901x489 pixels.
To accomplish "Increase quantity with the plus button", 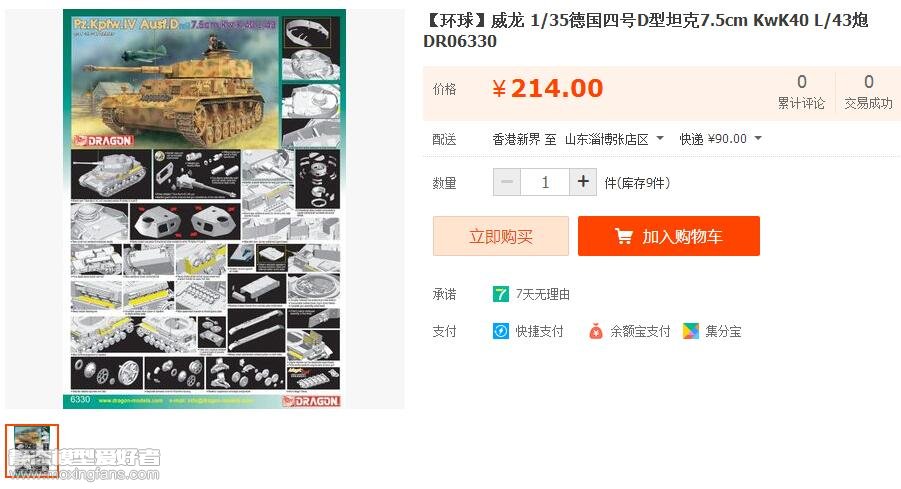I will click(x=583, y=182).
